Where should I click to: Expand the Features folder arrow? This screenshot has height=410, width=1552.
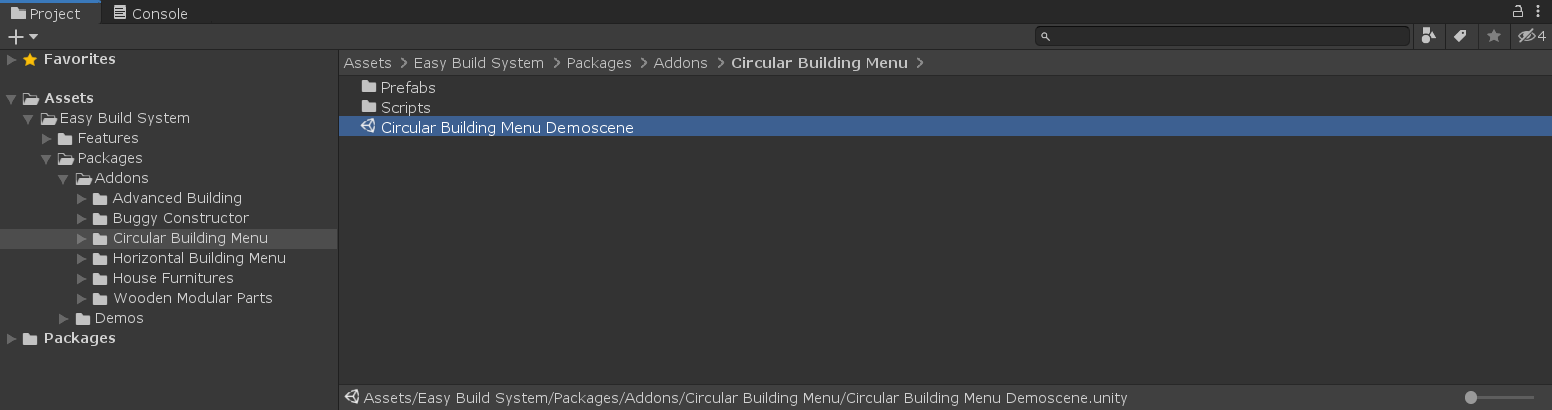(x=47, y=139)
